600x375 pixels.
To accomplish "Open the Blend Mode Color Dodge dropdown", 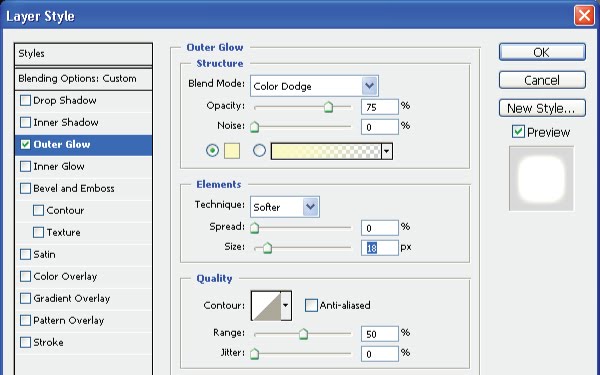I will click(x=314, y=86).
